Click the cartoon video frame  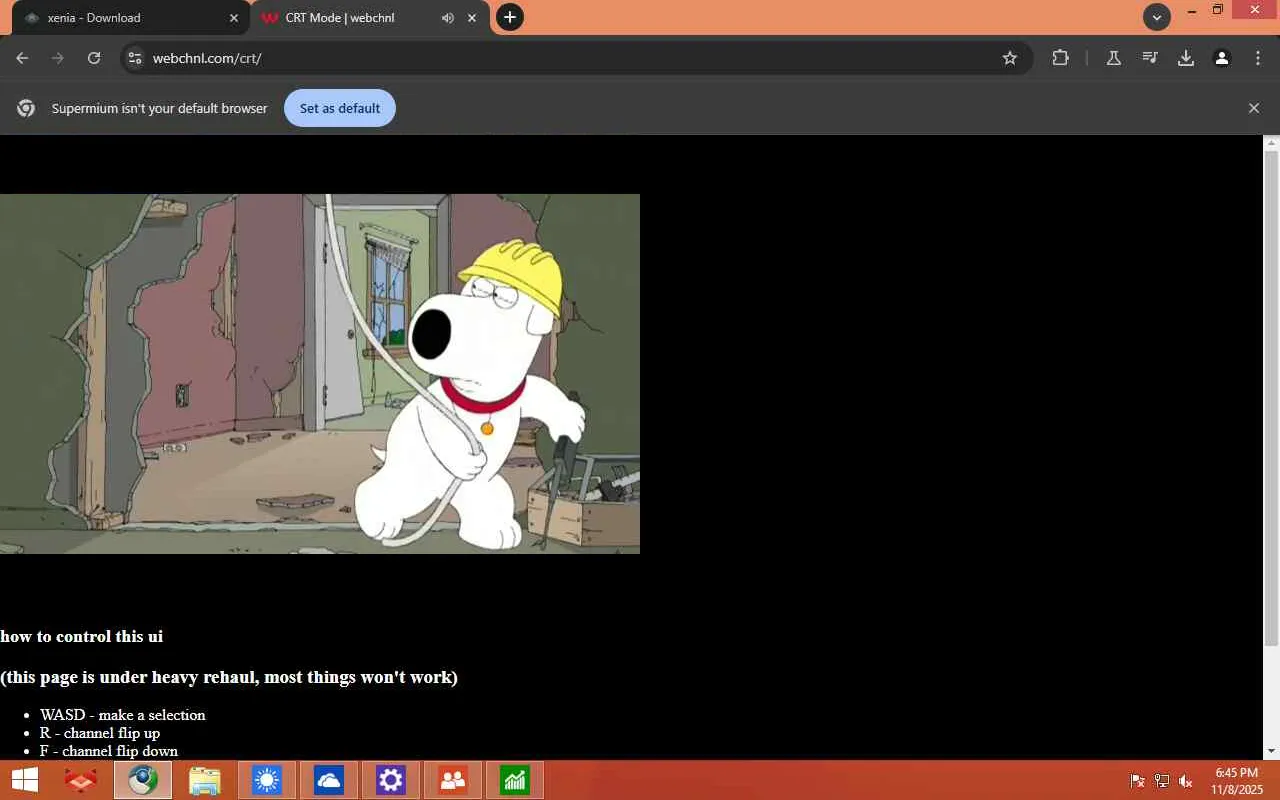coord(320,374)
